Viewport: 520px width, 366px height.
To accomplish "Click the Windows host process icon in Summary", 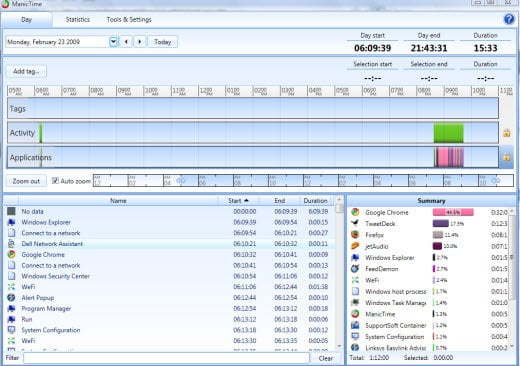I will (x=355, y=291).
